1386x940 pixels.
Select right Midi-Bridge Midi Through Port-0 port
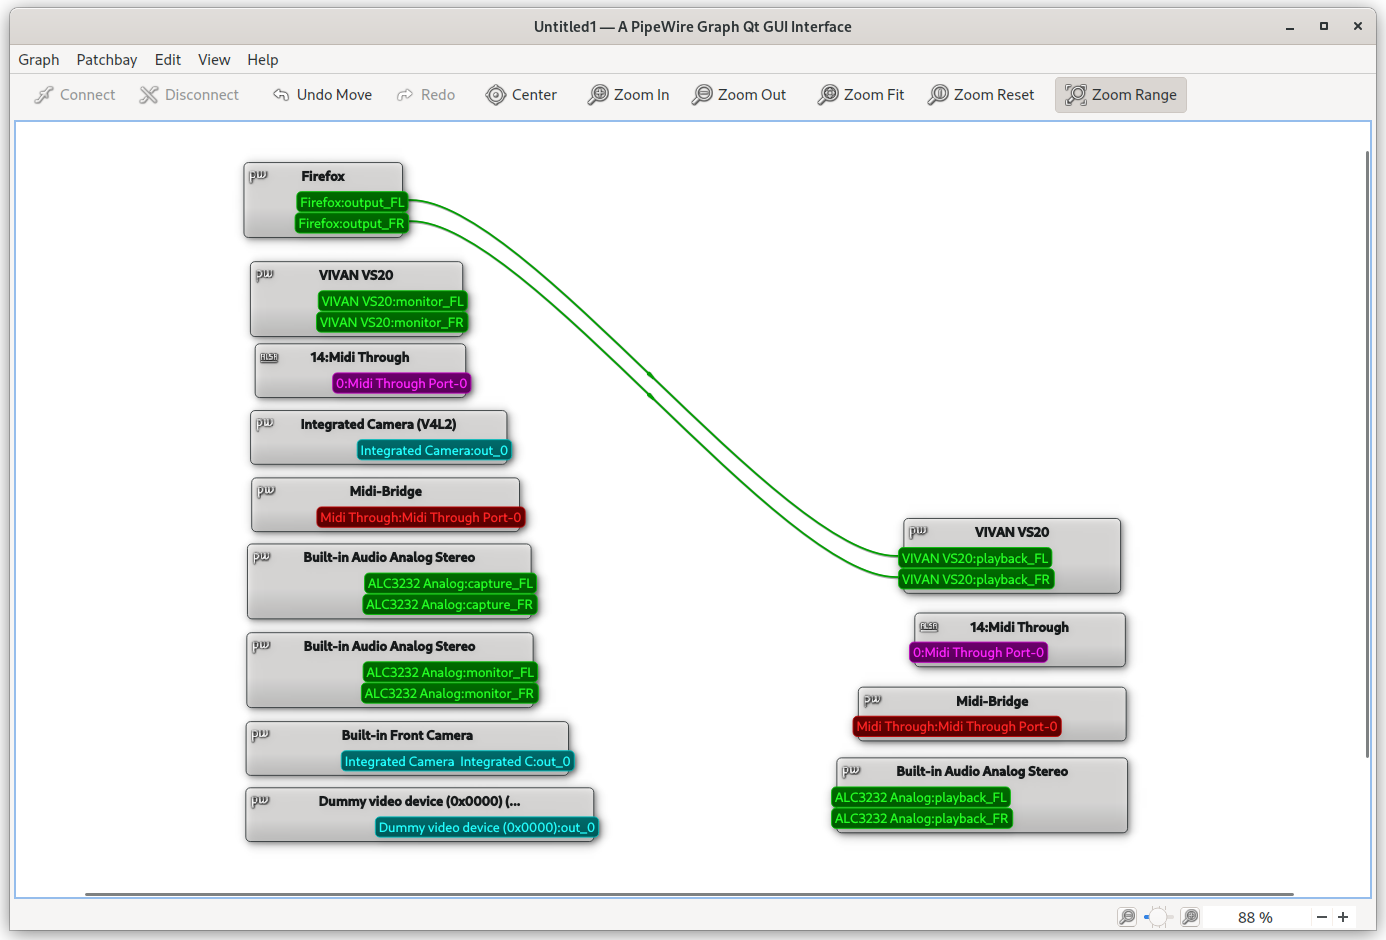957,726
